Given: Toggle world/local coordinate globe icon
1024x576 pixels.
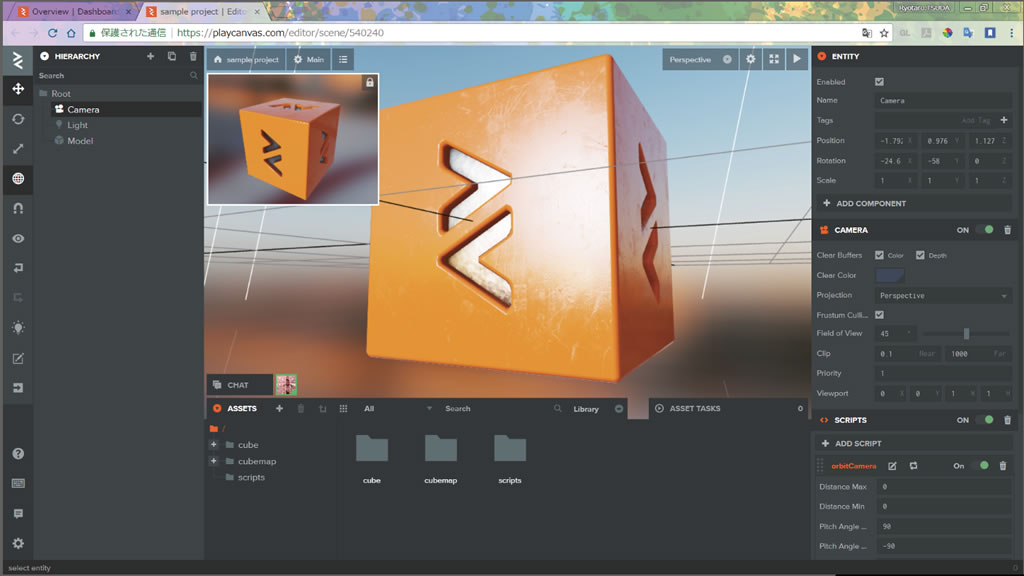Looking at the screenshot, I should coord(18,178).
